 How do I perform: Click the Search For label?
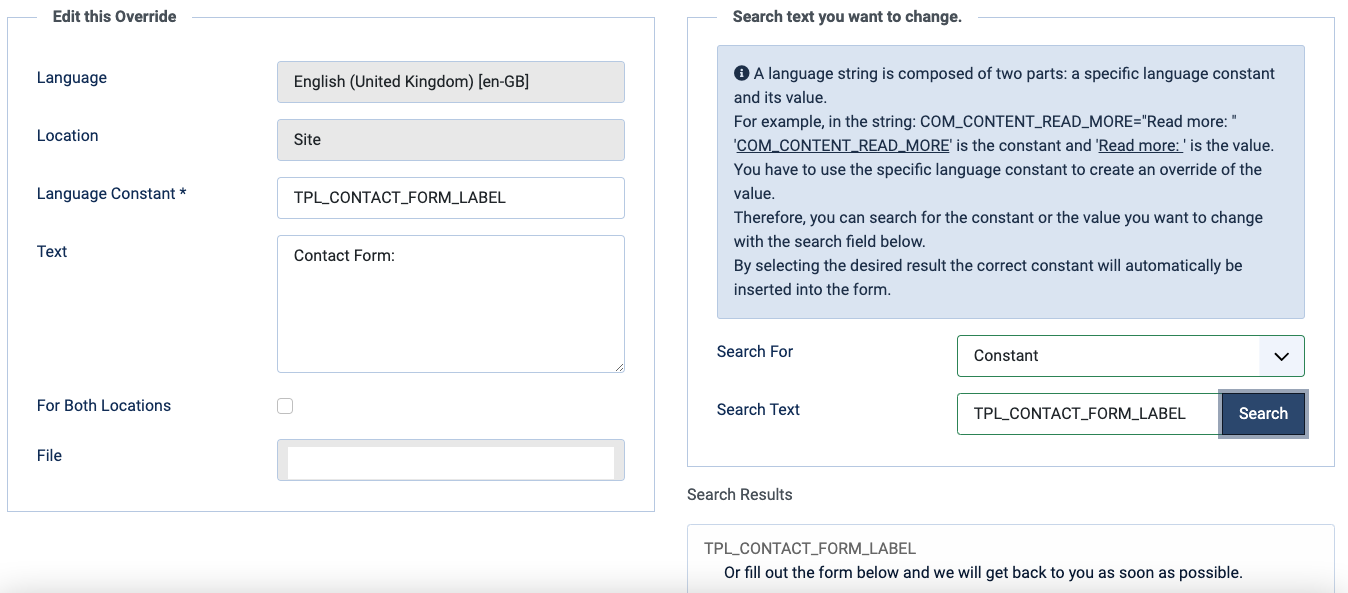tap(755, 352)
